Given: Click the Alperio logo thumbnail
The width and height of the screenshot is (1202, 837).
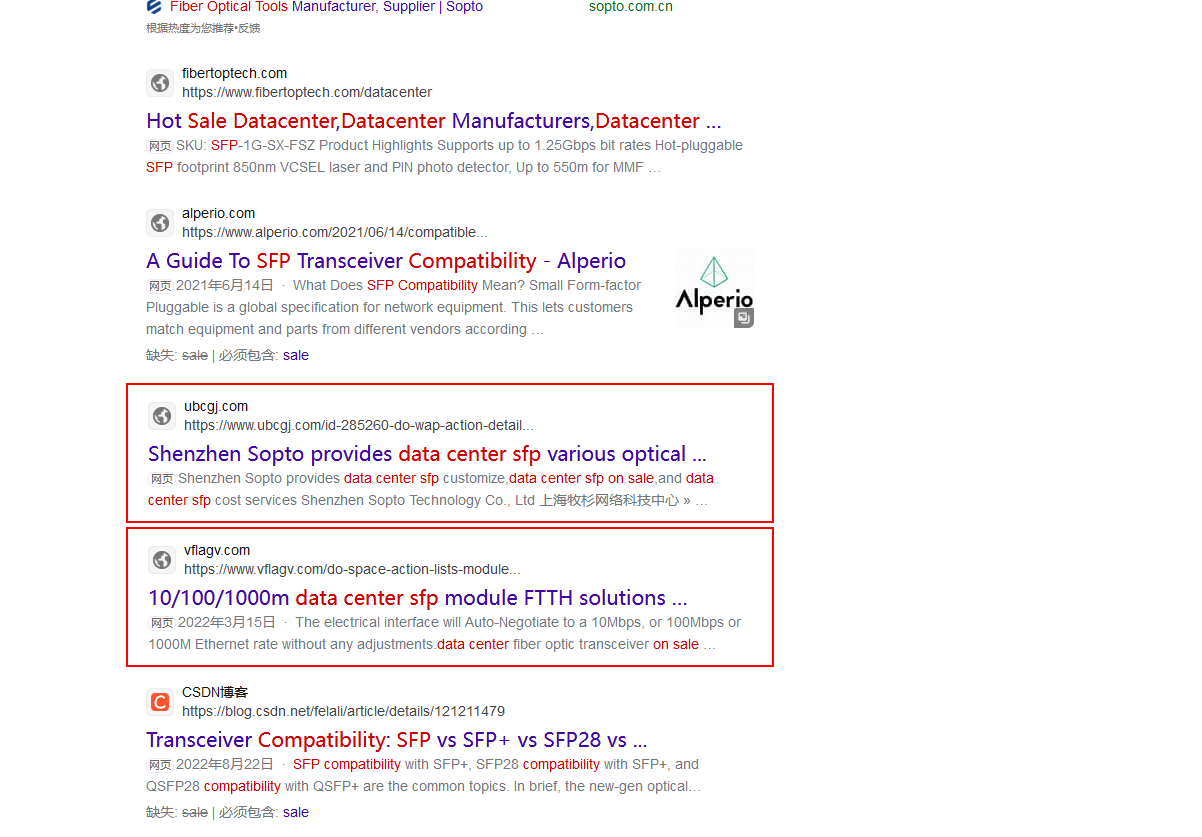Looking at the screenshot, I should pyautogui.click(x=714, y=288).
